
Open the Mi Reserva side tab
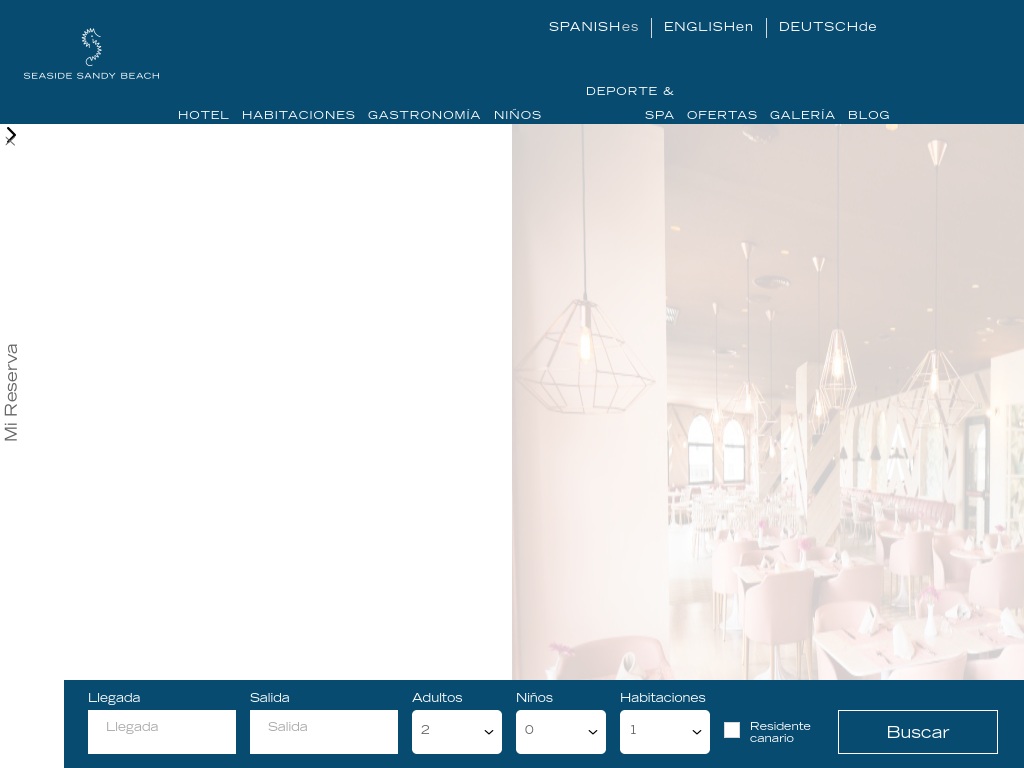[x=12, y=392]
